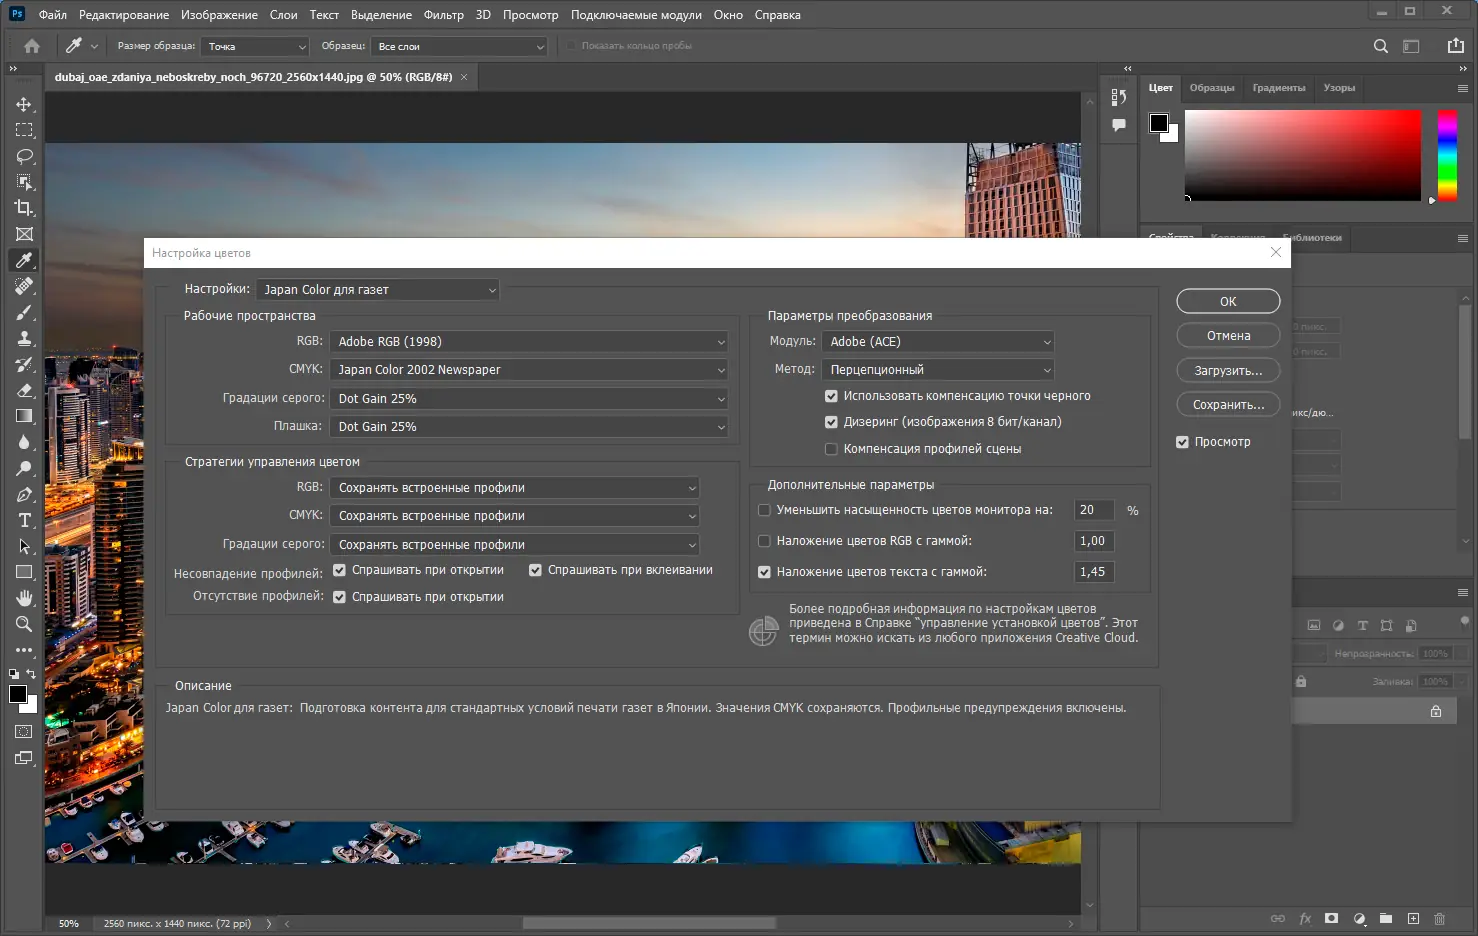This screenshot has width=1478, height=936.
Task: Select the Move tool
Action: (x=24, y=105)
